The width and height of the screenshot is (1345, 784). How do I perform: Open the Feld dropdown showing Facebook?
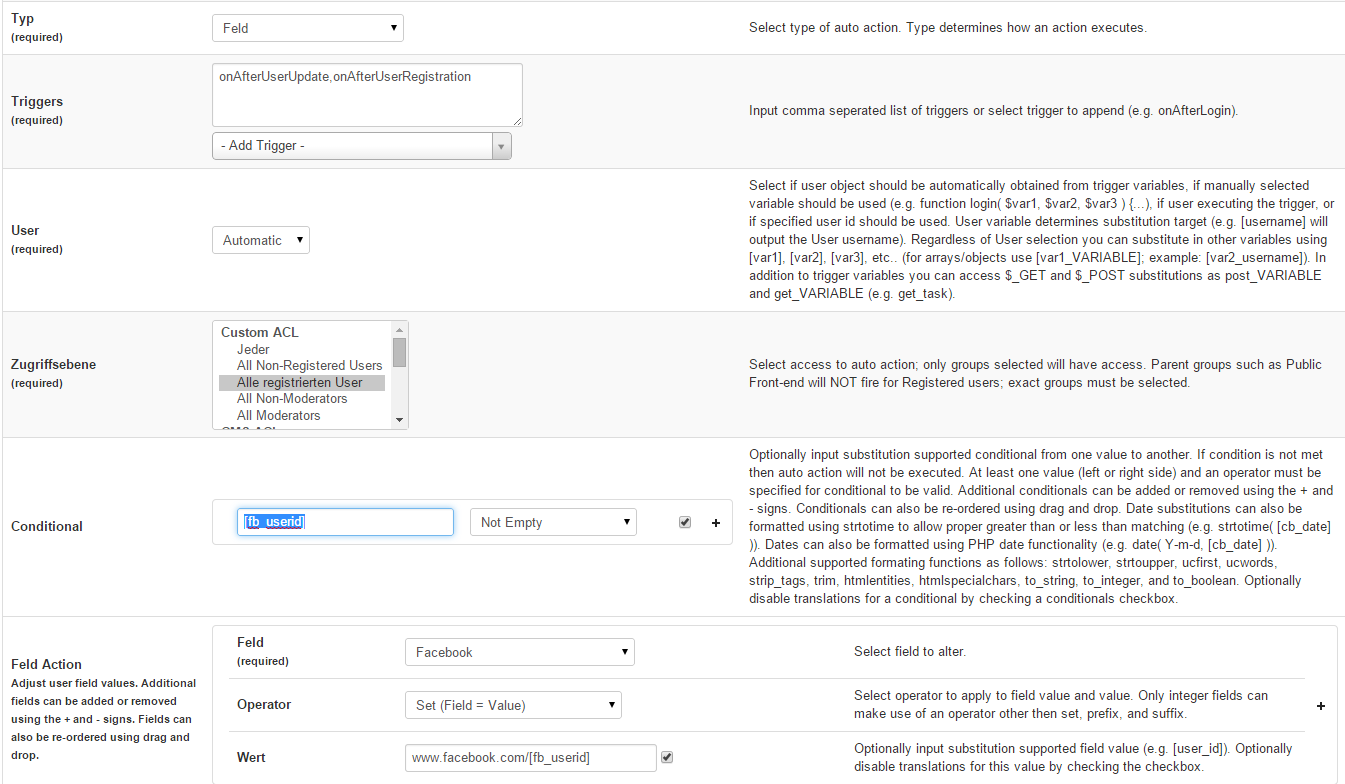click(519, 652)
